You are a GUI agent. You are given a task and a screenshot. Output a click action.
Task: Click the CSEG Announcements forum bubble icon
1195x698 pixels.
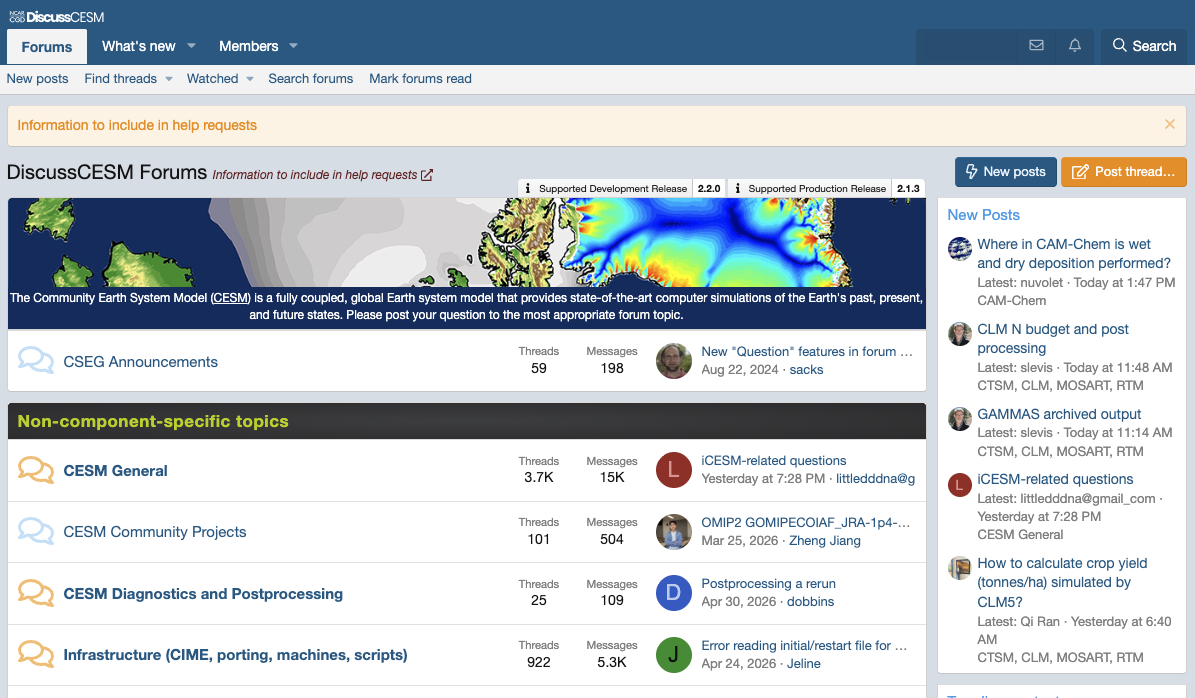point(36,361)
